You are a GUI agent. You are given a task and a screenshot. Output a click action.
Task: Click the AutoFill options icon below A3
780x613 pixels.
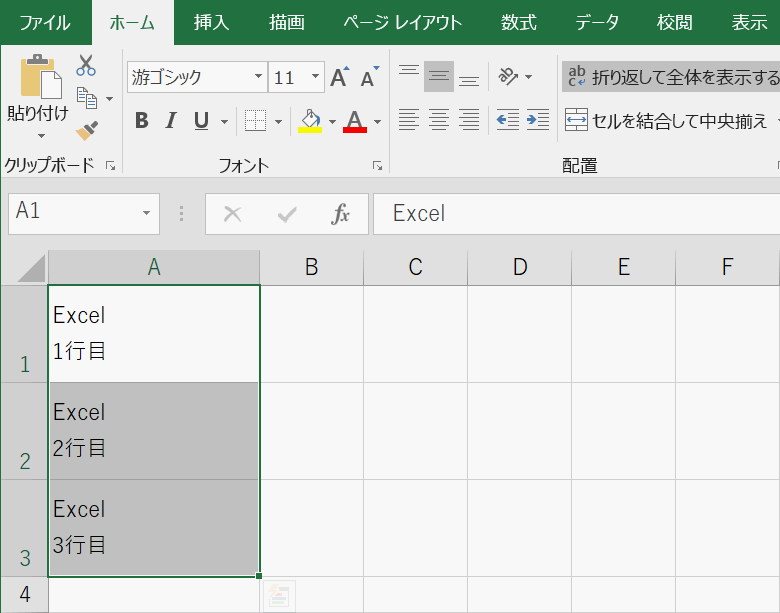pos(279,596)
